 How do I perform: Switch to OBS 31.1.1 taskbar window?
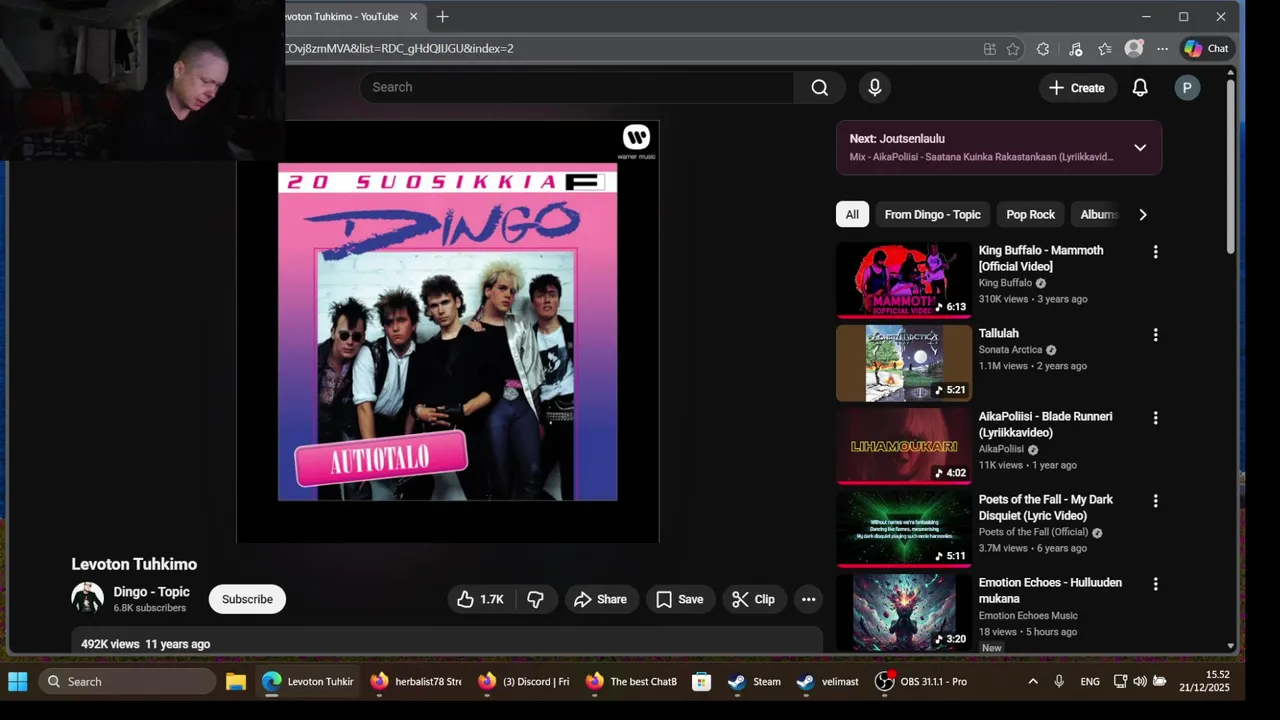pos(922,681)
